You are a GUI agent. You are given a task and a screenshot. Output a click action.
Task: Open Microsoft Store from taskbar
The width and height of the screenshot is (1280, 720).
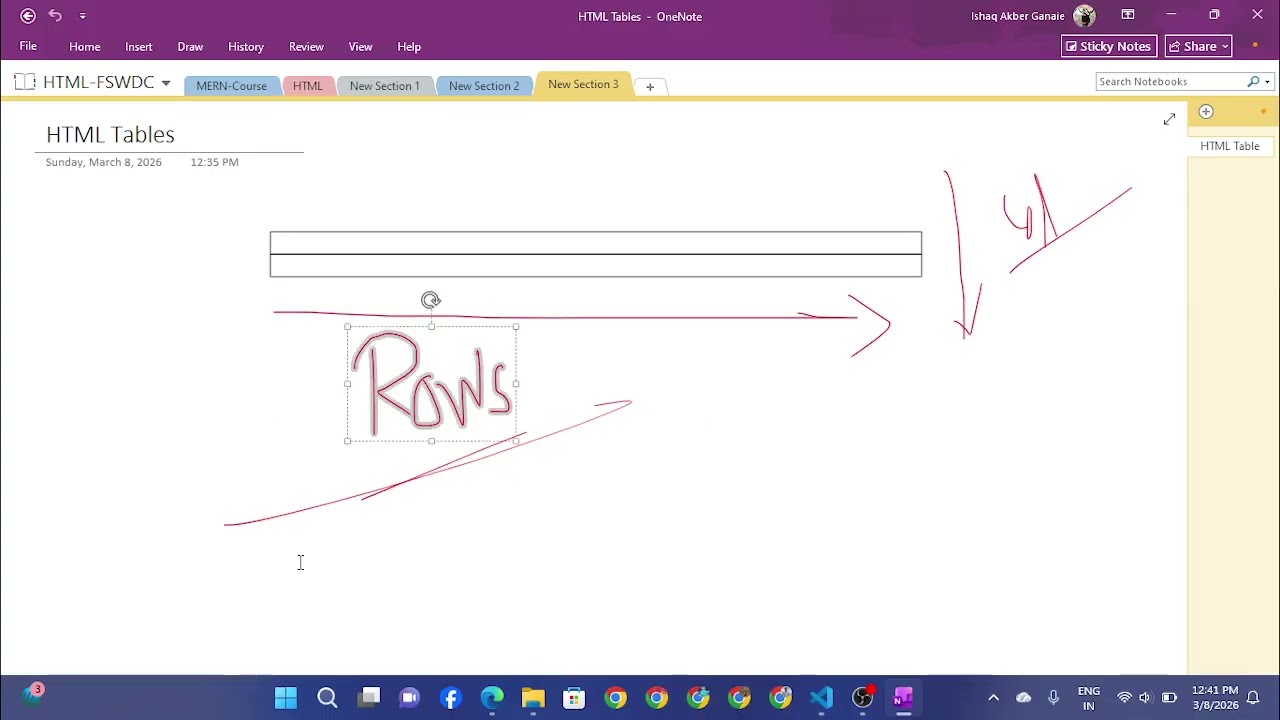point(574,698)
